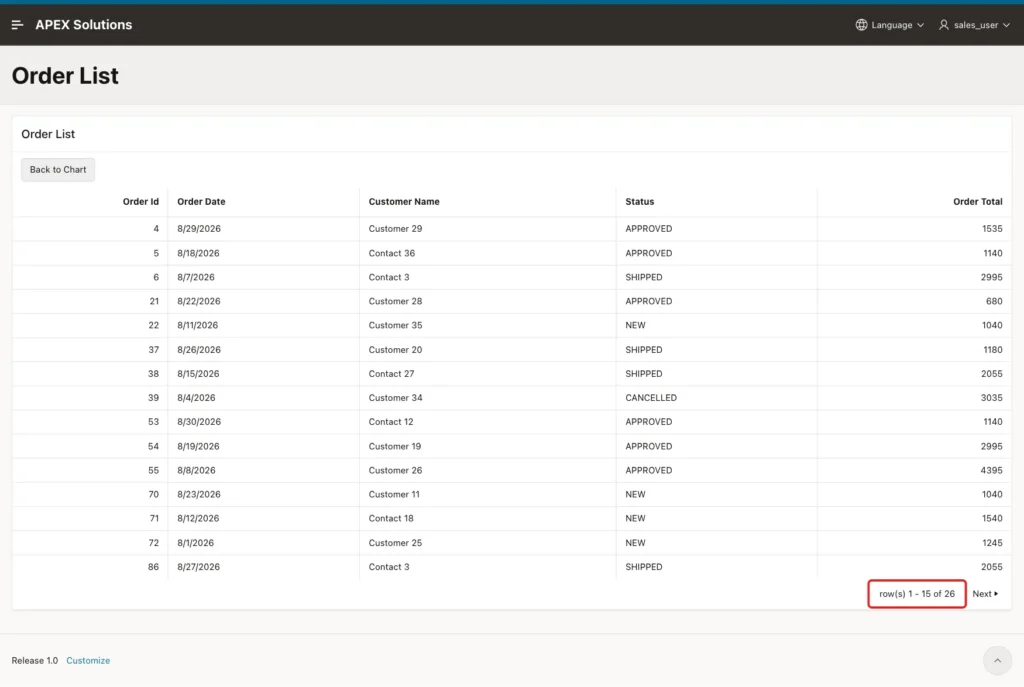
Task: Select the Customer 28 cell
Action: pyautogui.click(x=395, y=301)
